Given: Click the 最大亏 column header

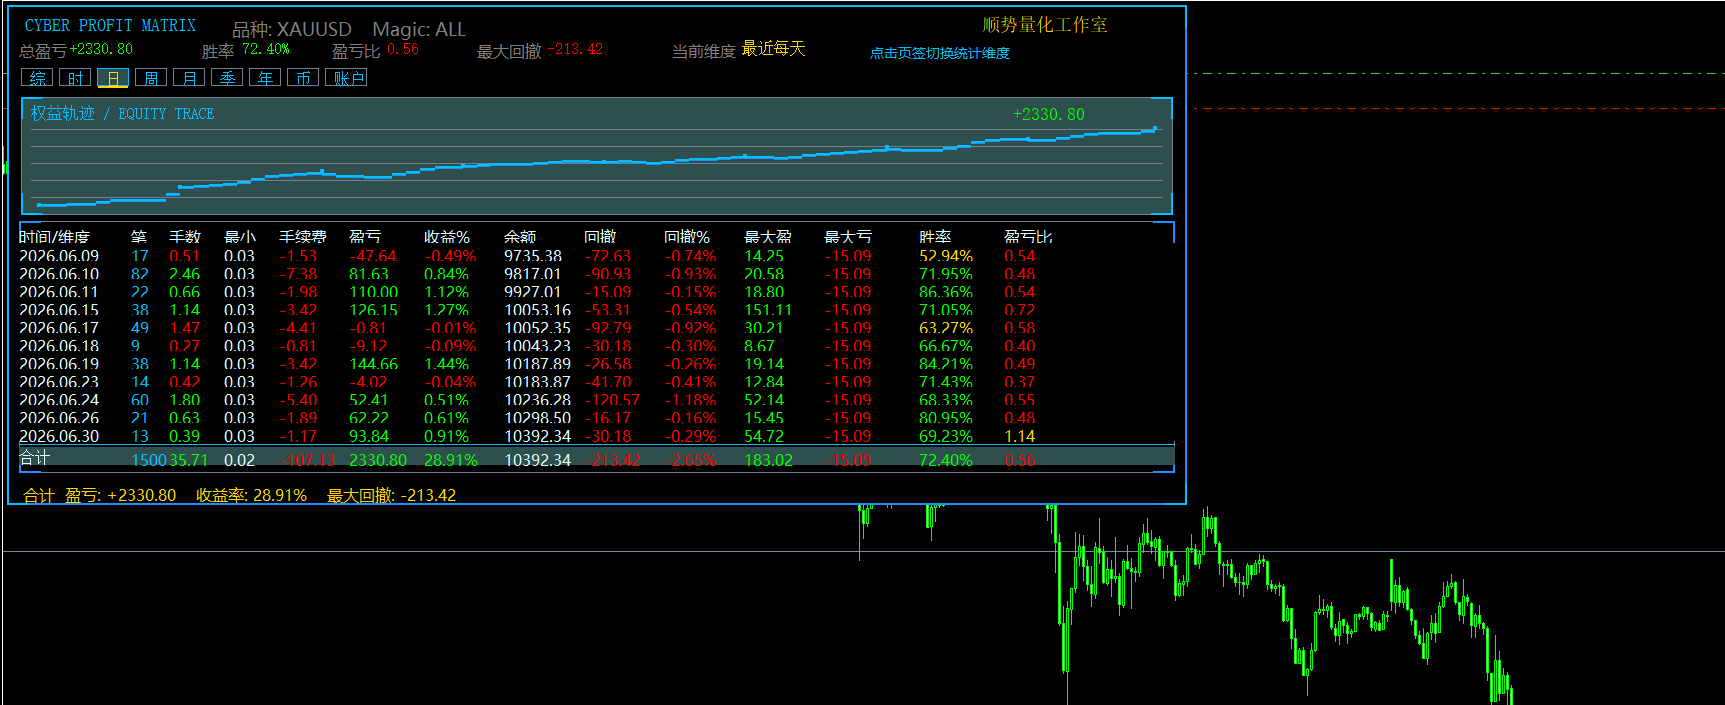Looking at the screenshot, I should coord(848,237).
